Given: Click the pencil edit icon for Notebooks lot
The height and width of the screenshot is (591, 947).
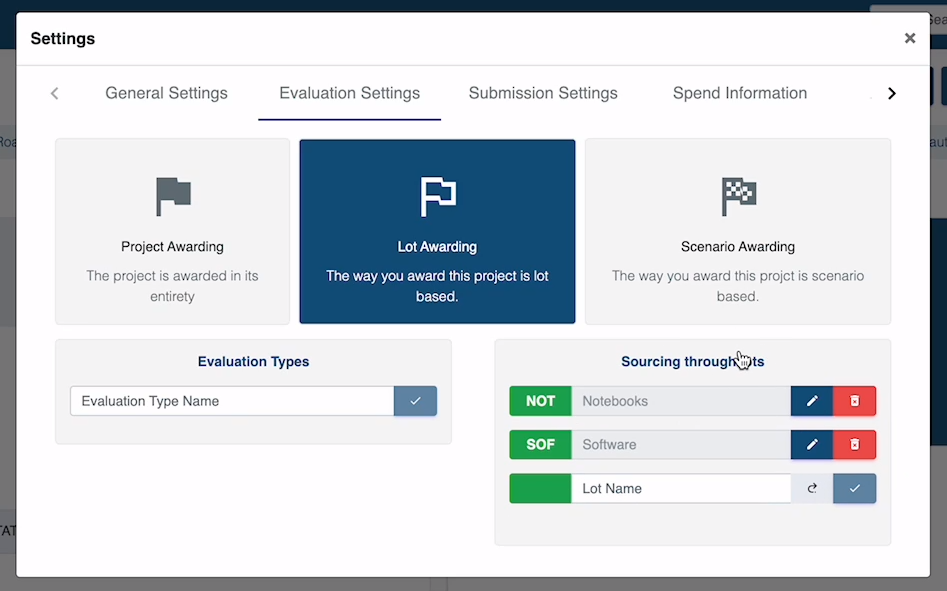Looking at the screenshot, I should 811,401.
